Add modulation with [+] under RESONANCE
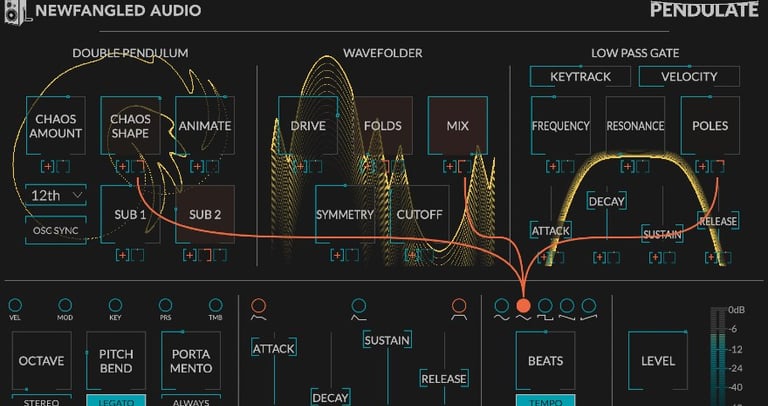 pyautogui.click(x=628, y=167)
